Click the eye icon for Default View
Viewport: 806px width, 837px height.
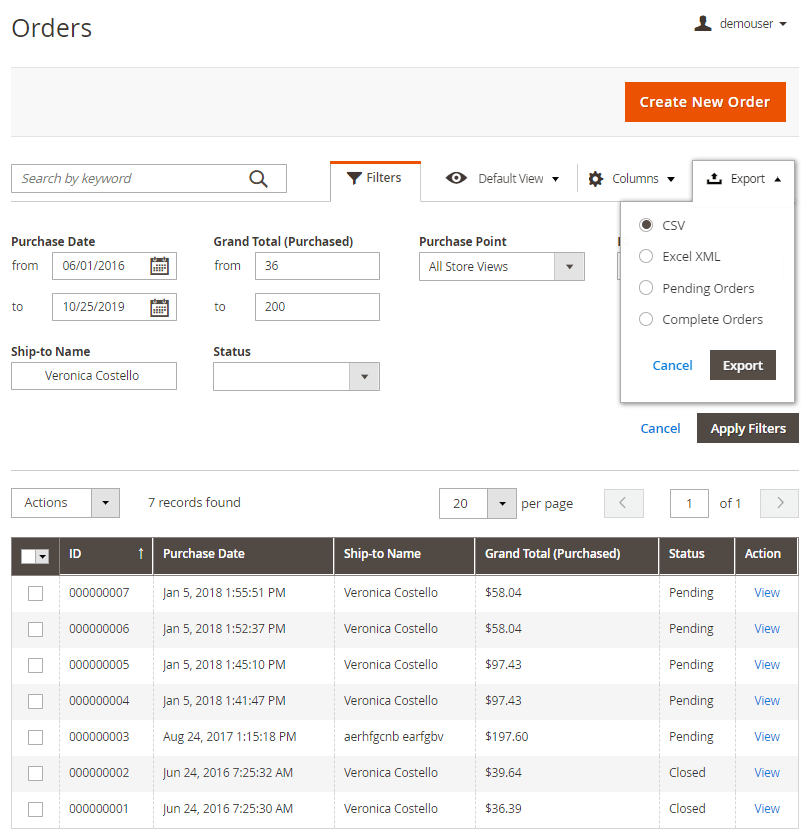pos(456,179)
